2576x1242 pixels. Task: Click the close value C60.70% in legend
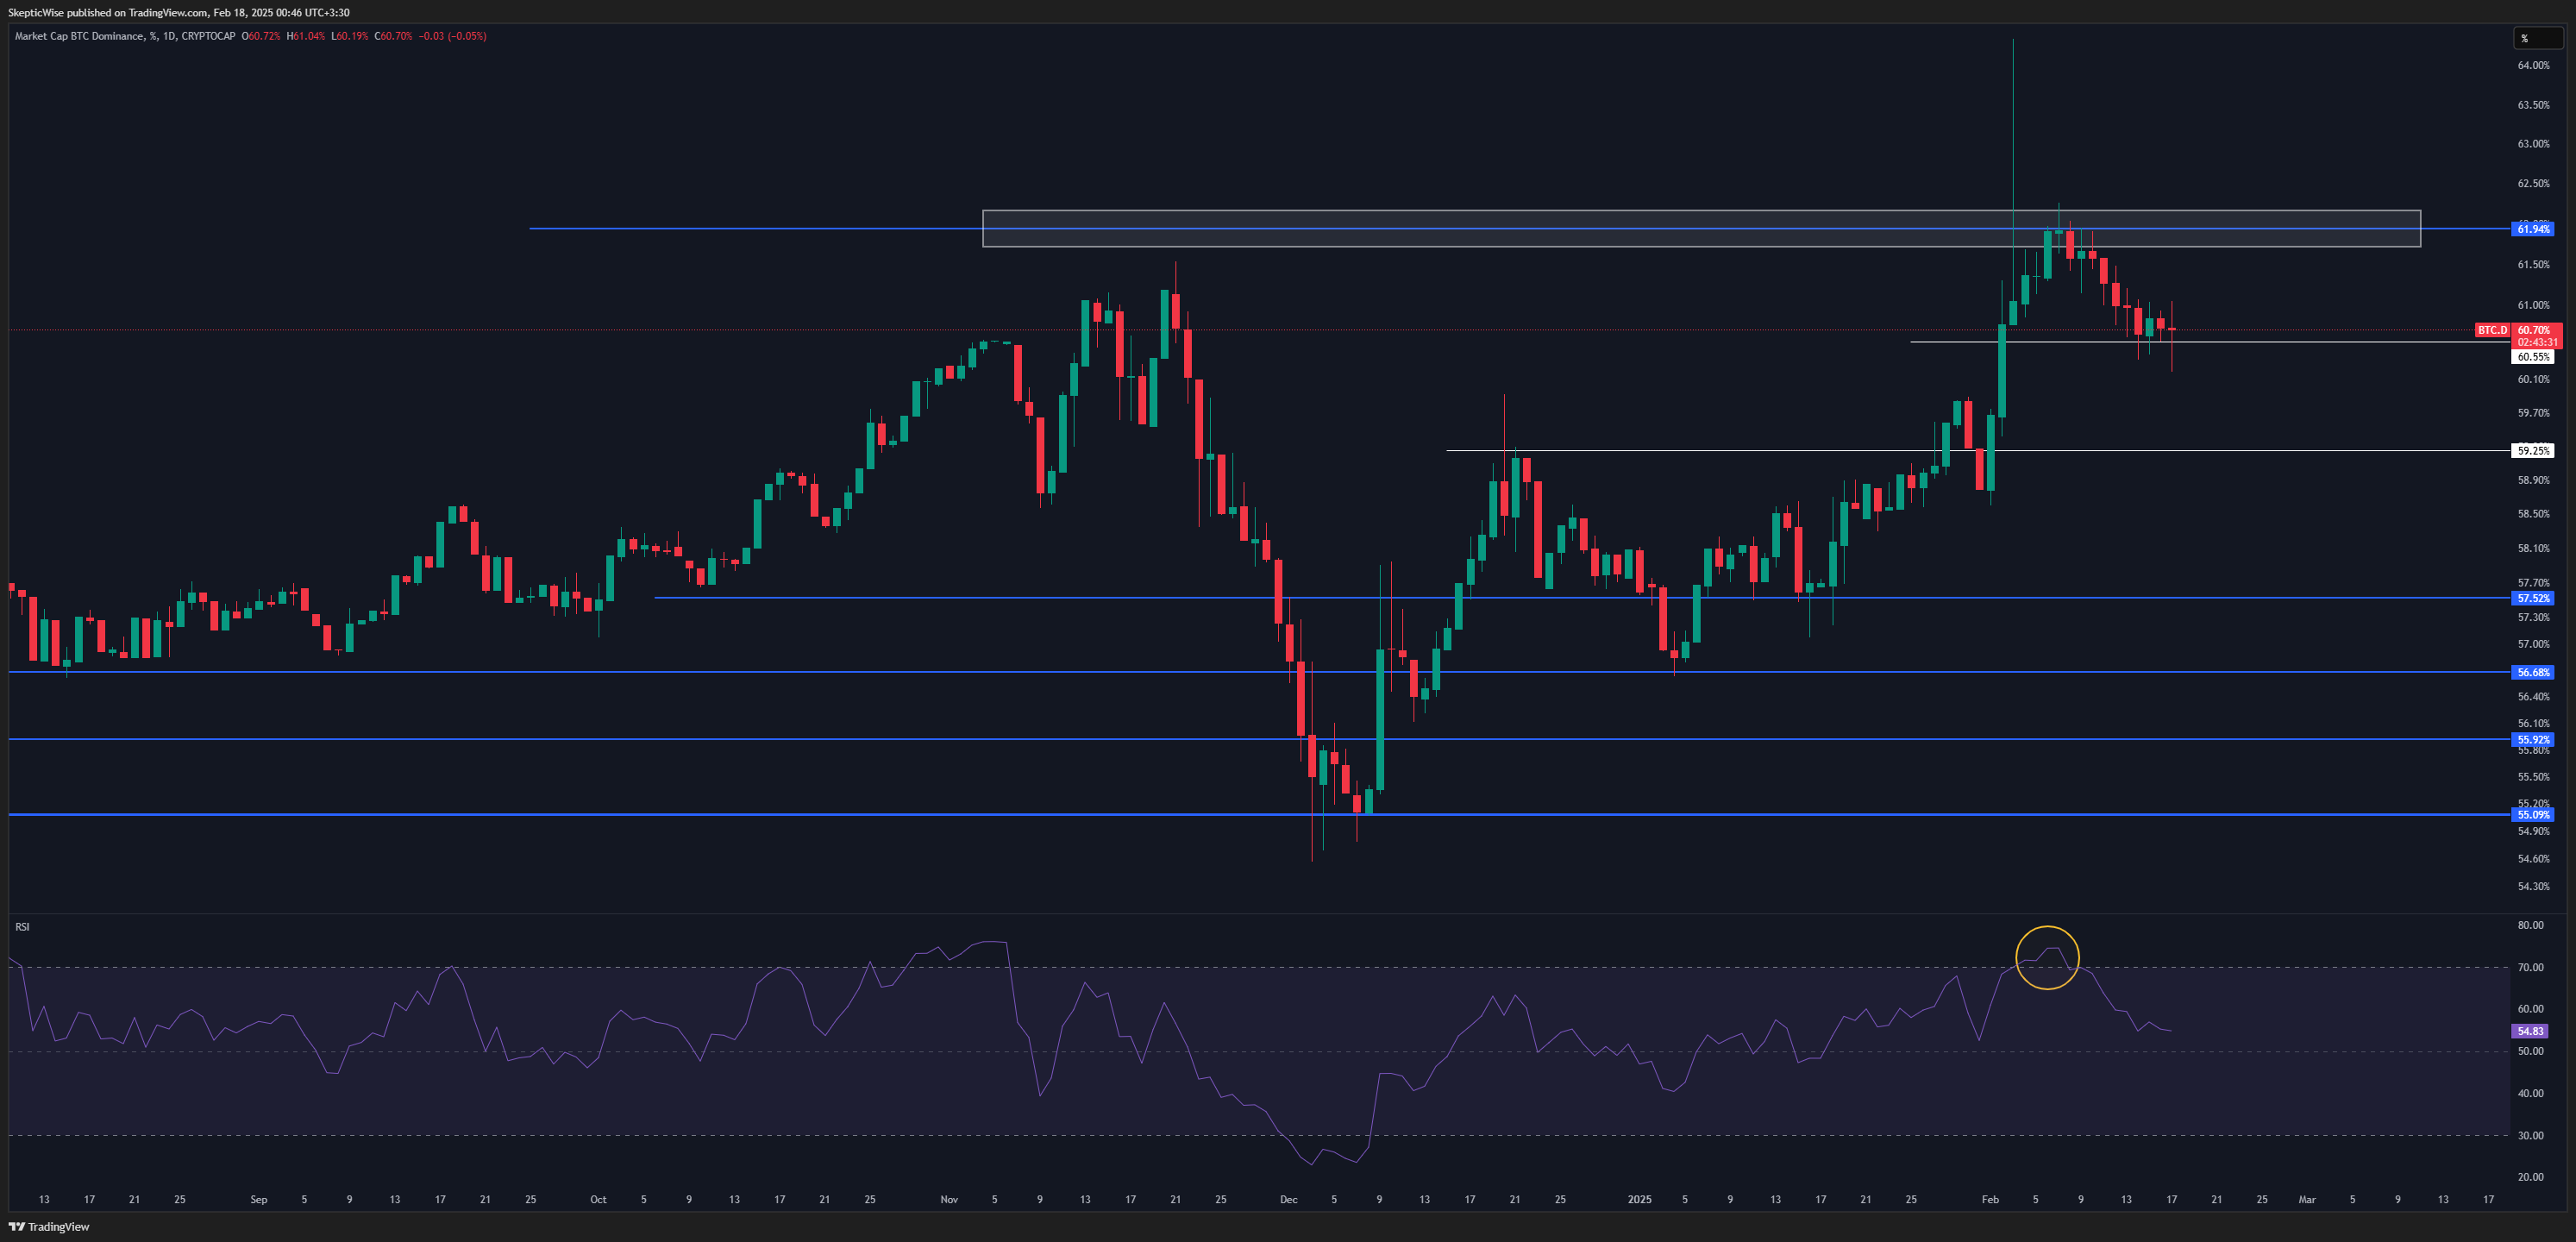(x=394, y=36)
